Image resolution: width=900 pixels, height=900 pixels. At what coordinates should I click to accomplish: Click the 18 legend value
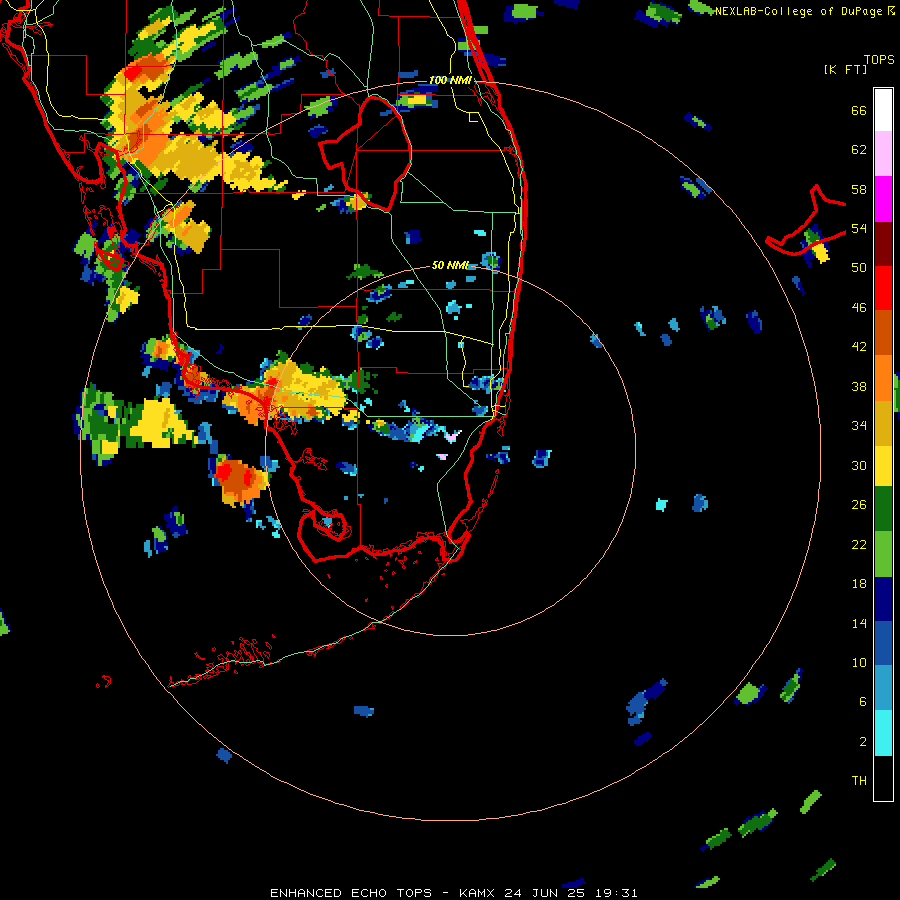(x=859, y=584)
